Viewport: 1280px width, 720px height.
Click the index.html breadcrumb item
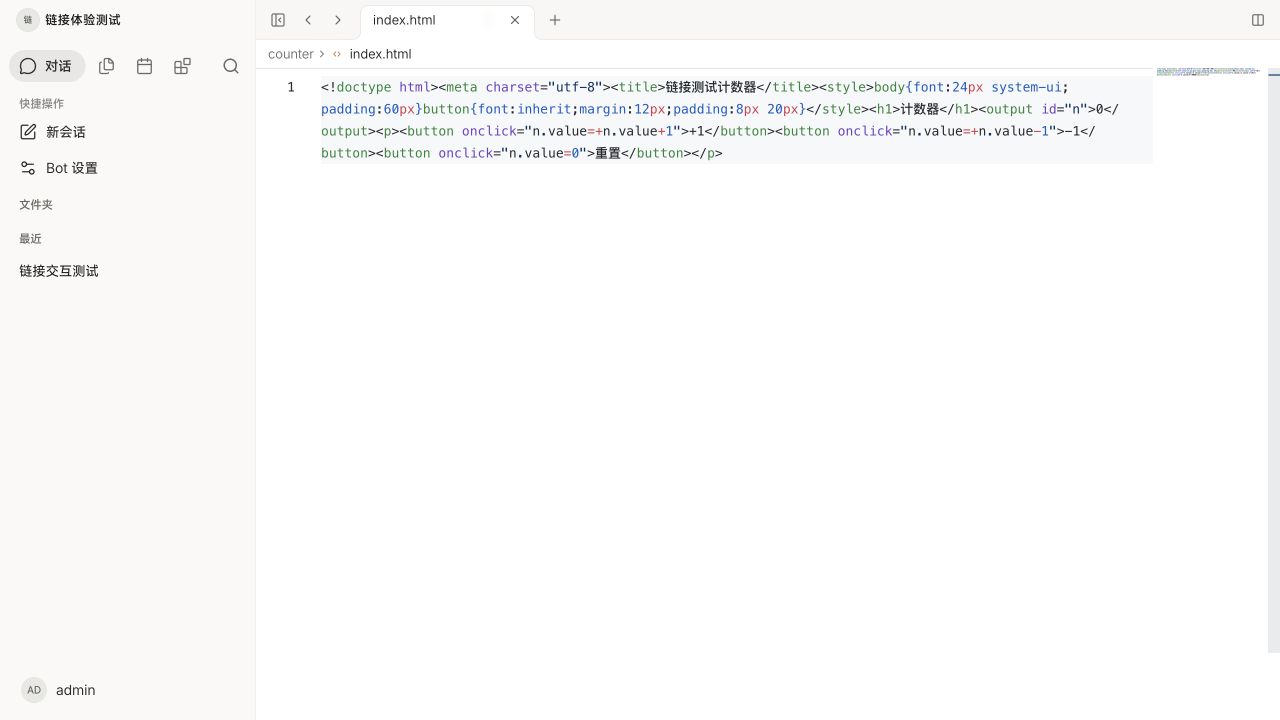(380, 54)
